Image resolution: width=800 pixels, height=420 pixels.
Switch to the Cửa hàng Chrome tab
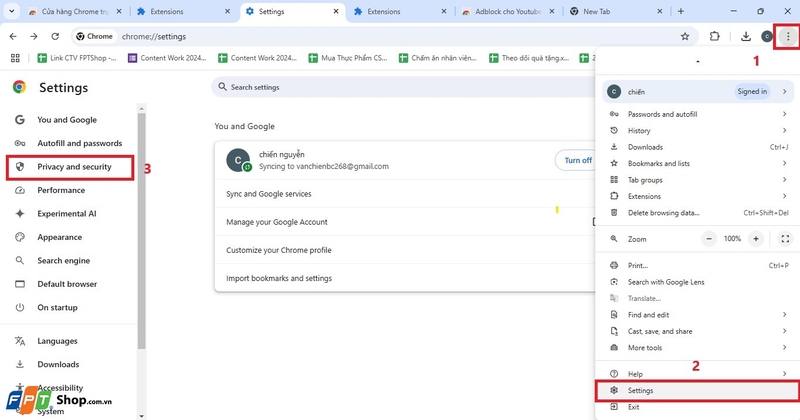pyautogui.click(x=75, y=11)
